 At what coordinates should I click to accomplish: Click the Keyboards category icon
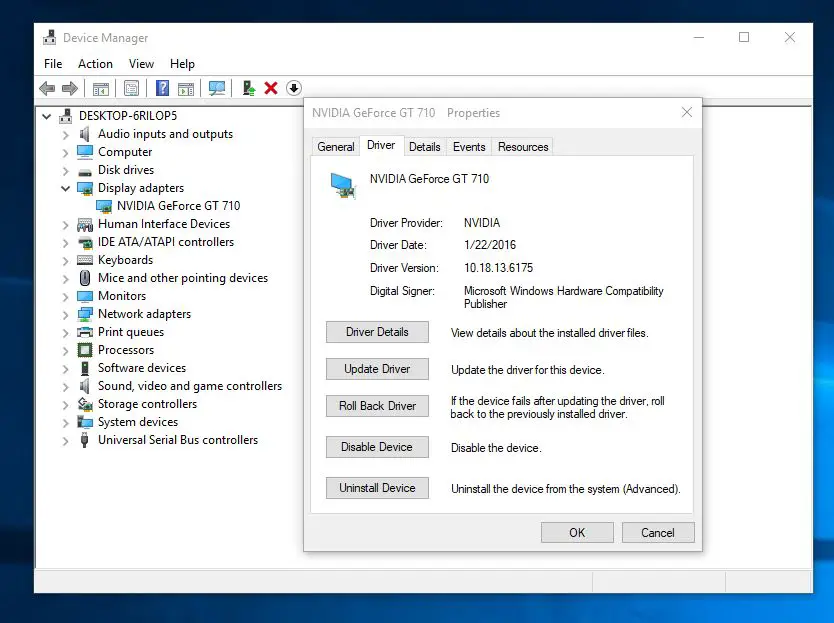coord(85,260)
